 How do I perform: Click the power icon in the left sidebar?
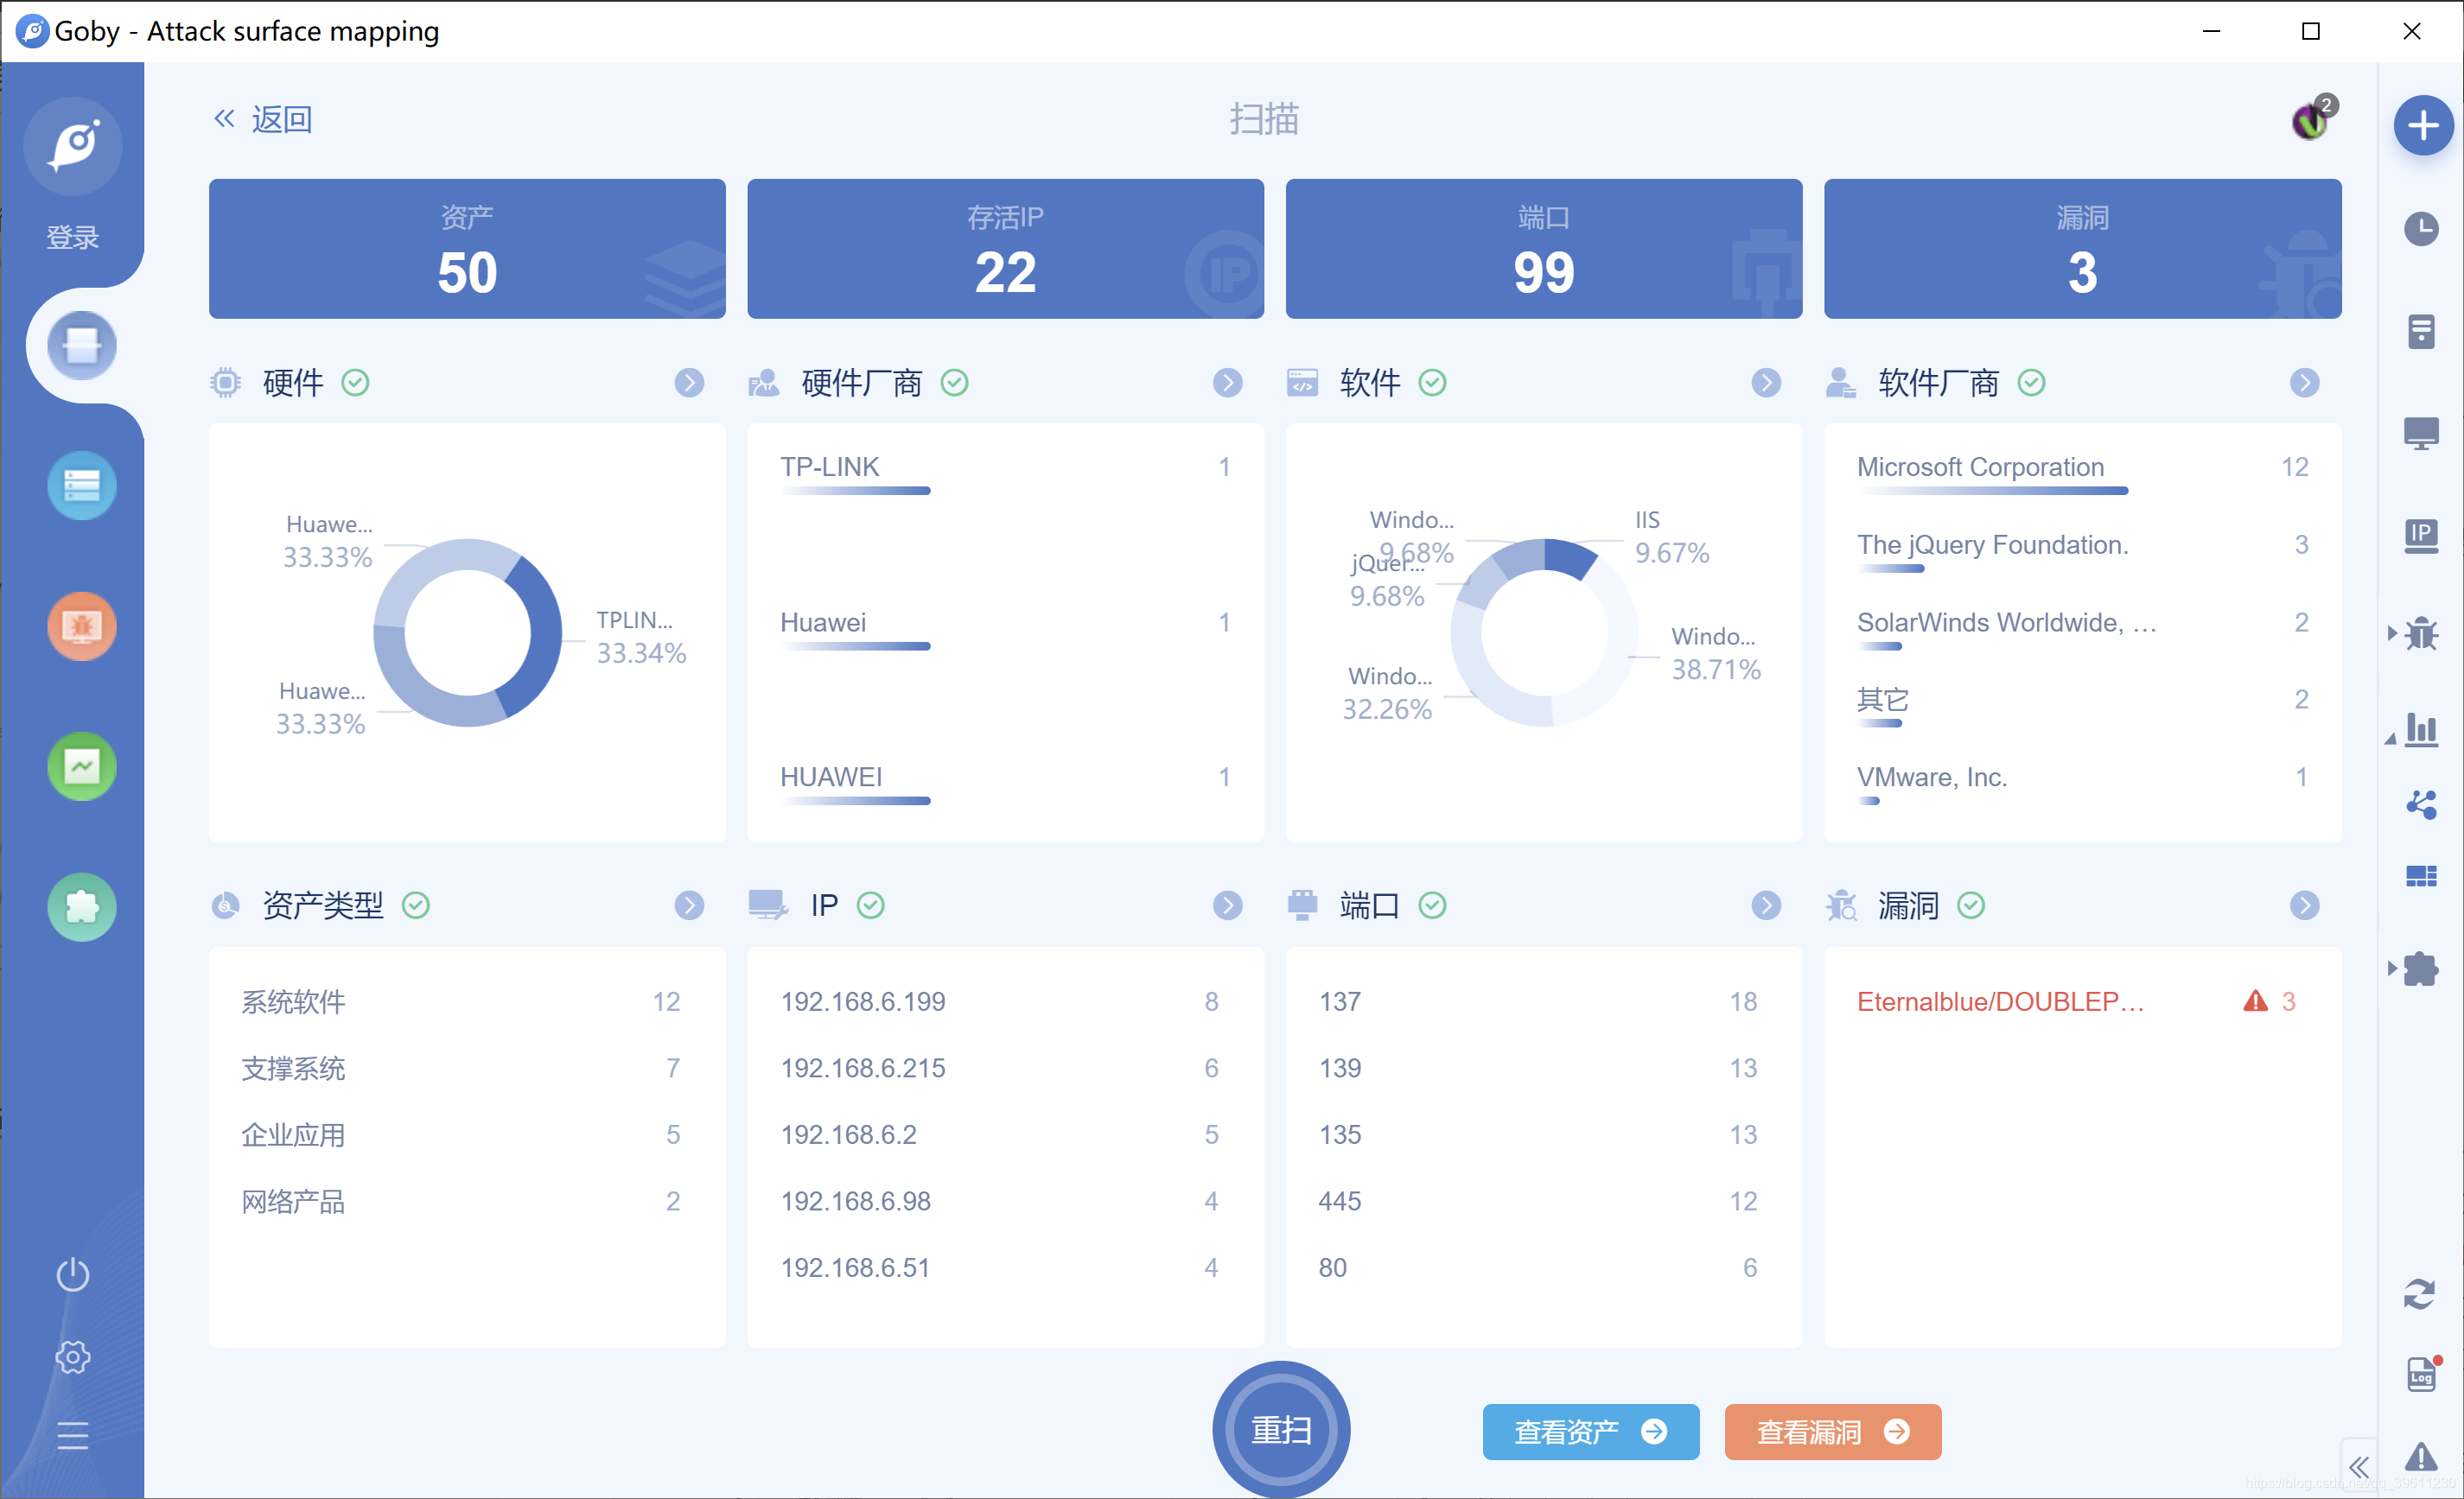[72, 1275]
